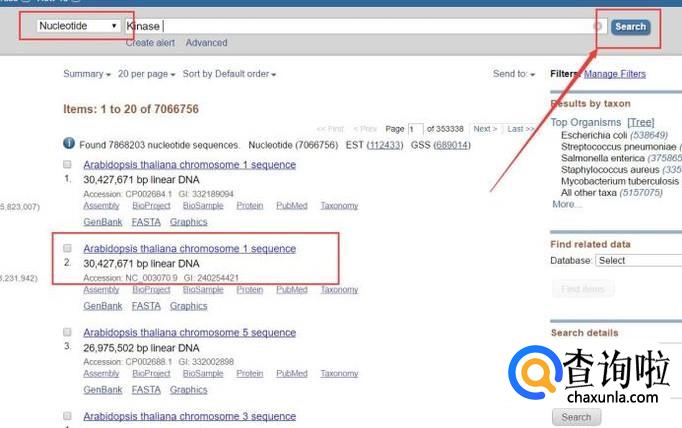Expand the Sort by Default order dropdown

[229, 74]
